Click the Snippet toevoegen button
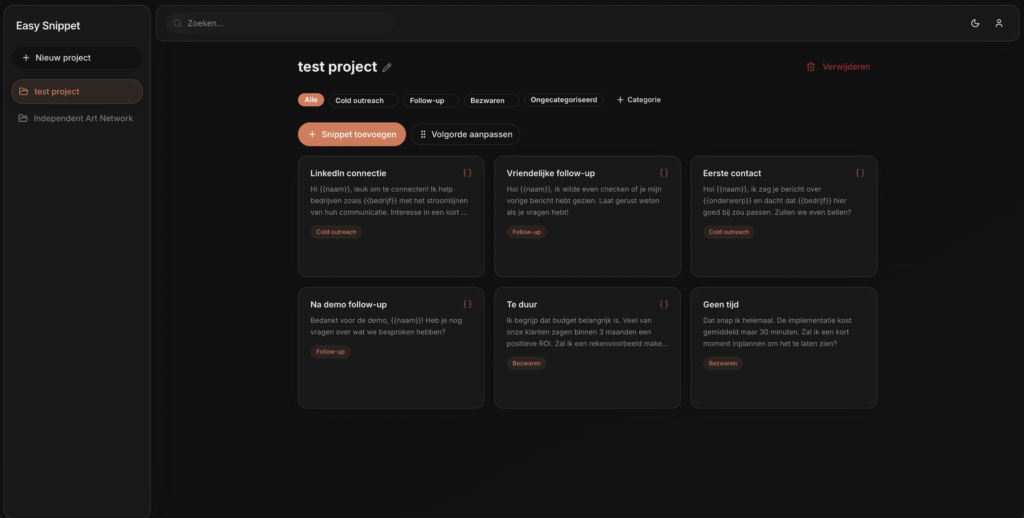This screenshot has height=518, width=1024. 351,134
